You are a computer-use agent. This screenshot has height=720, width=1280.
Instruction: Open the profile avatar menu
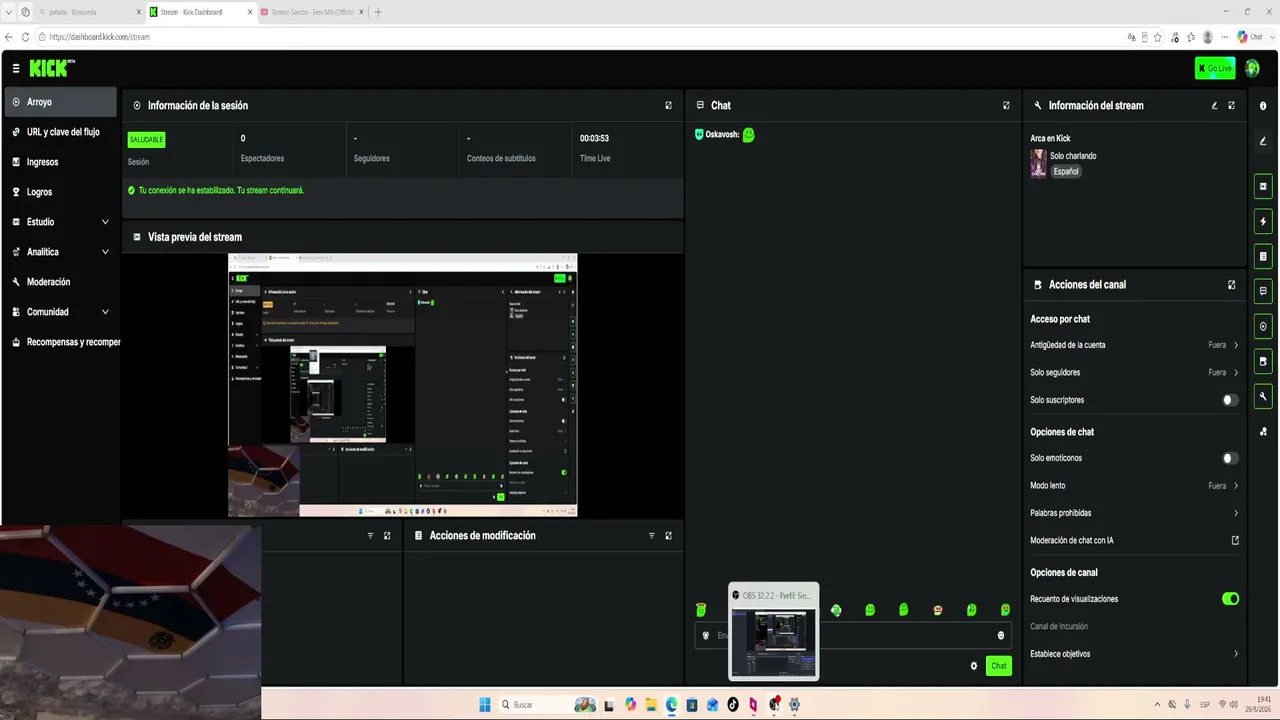(1252, 68)
